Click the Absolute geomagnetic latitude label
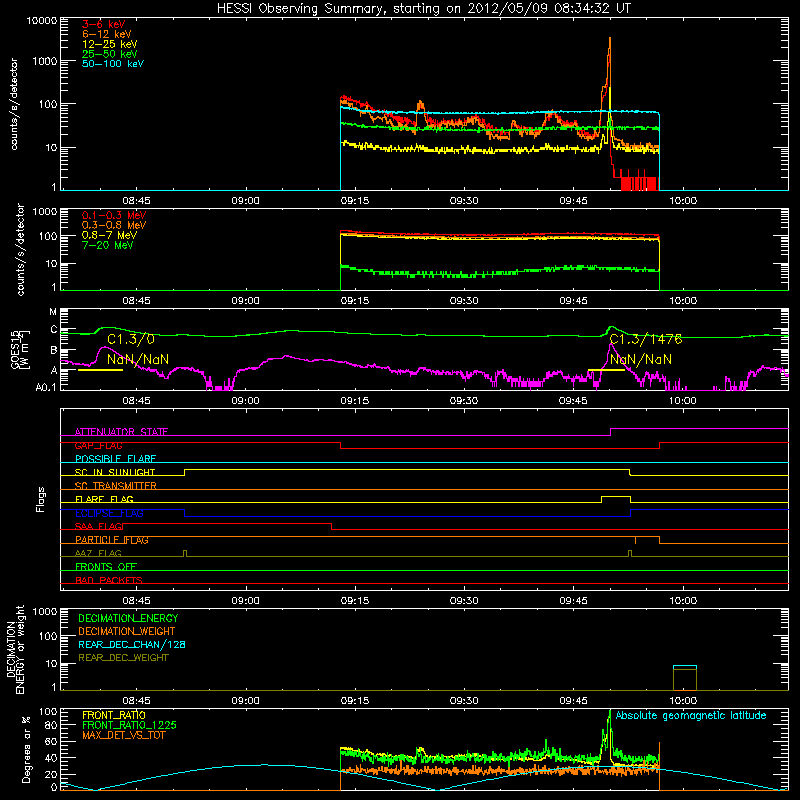This screenshot has width=800, height=800. click(x=691, y=715)
